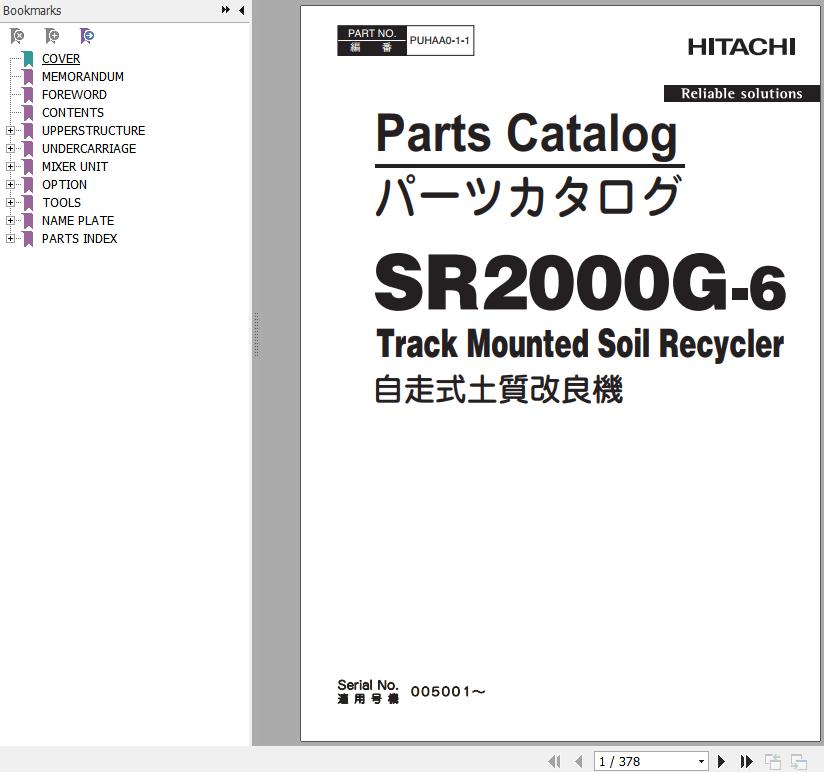Image resolution: width=824 pixels, height=772 pixels.
Task: Go to the next page
Action: [722, 761]
